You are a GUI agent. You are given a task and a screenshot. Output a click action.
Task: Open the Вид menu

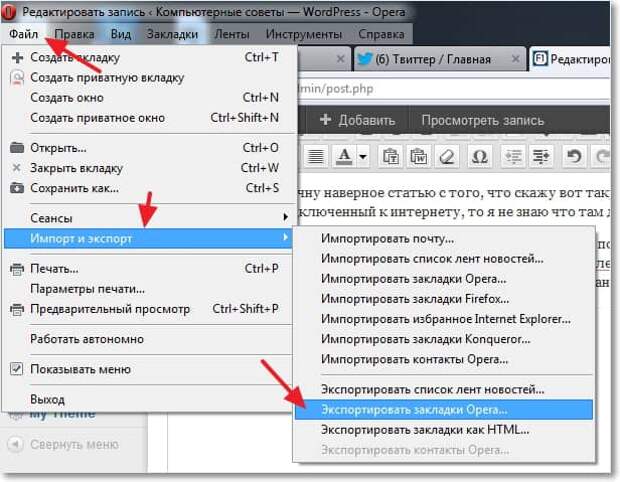coord(121,34)
